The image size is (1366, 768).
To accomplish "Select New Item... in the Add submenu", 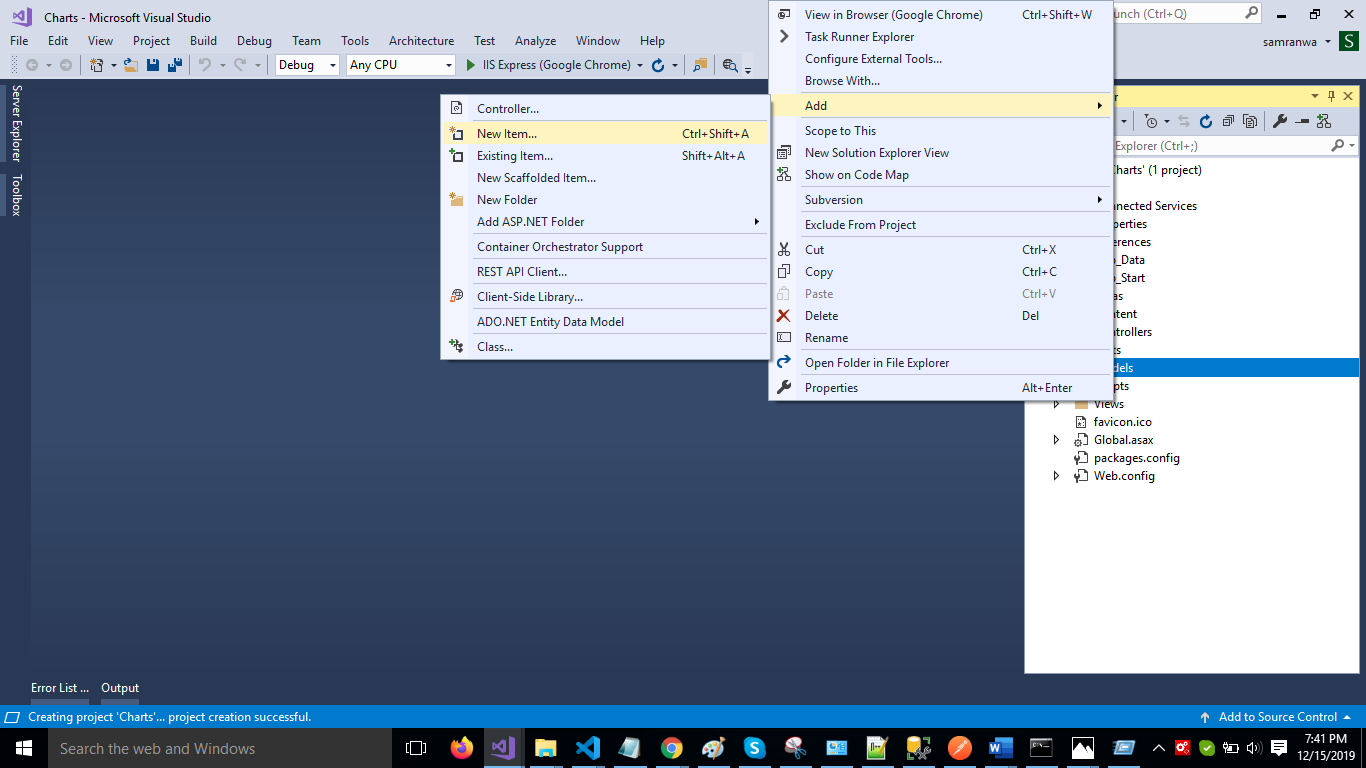I will click(507, 134).
